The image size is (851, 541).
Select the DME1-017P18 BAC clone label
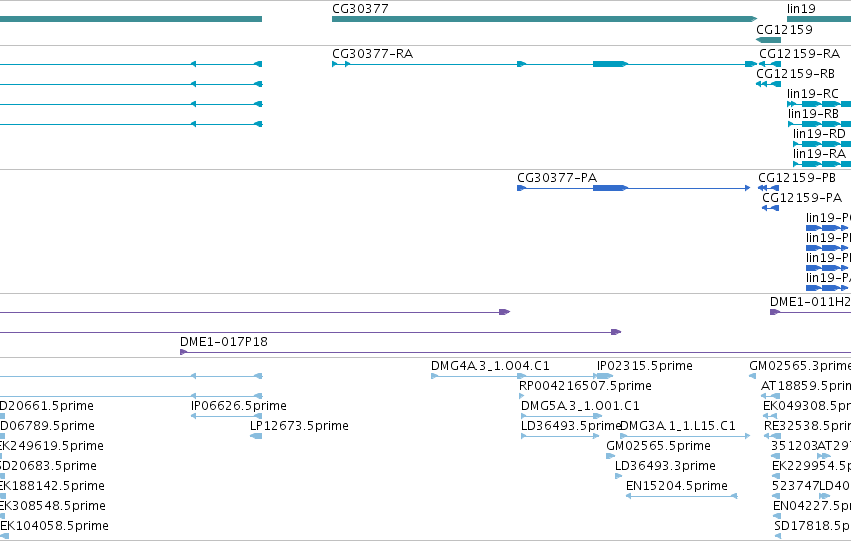pos(224,342)
